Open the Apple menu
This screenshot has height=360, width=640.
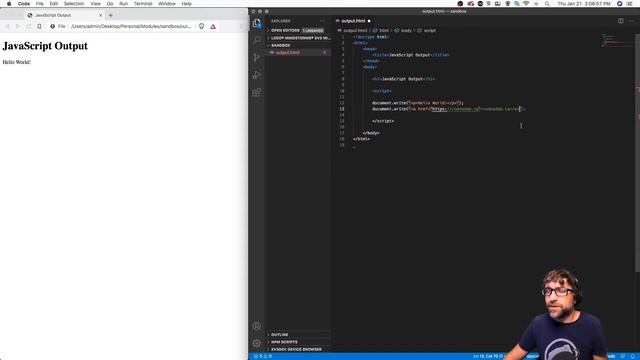pyautogui.click(x=9, y=4)
